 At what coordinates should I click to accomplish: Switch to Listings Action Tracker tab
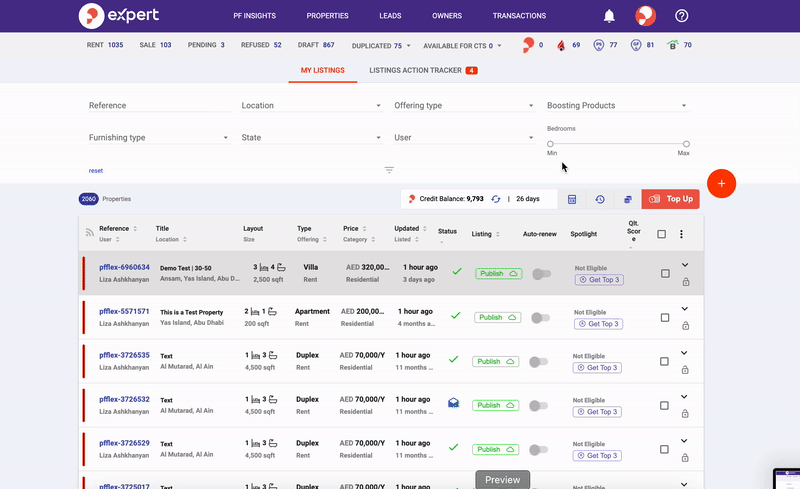(x=422, y=71)
